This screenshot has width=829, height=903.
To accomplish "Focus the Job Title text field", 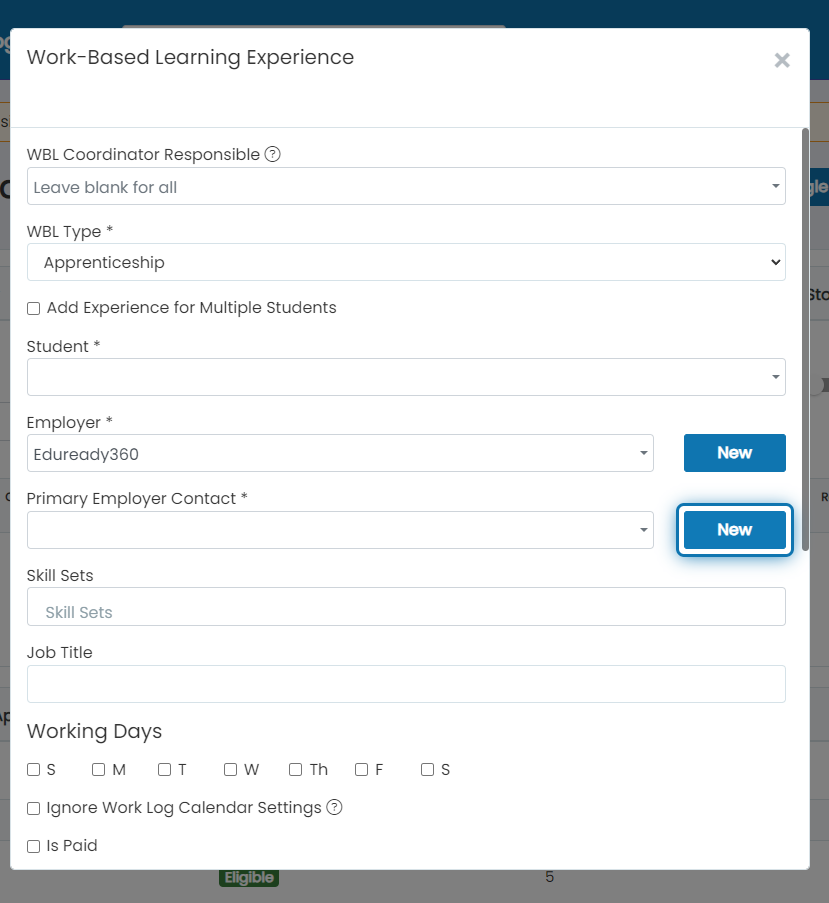I will pyautogui.click(x=406, y=684).
